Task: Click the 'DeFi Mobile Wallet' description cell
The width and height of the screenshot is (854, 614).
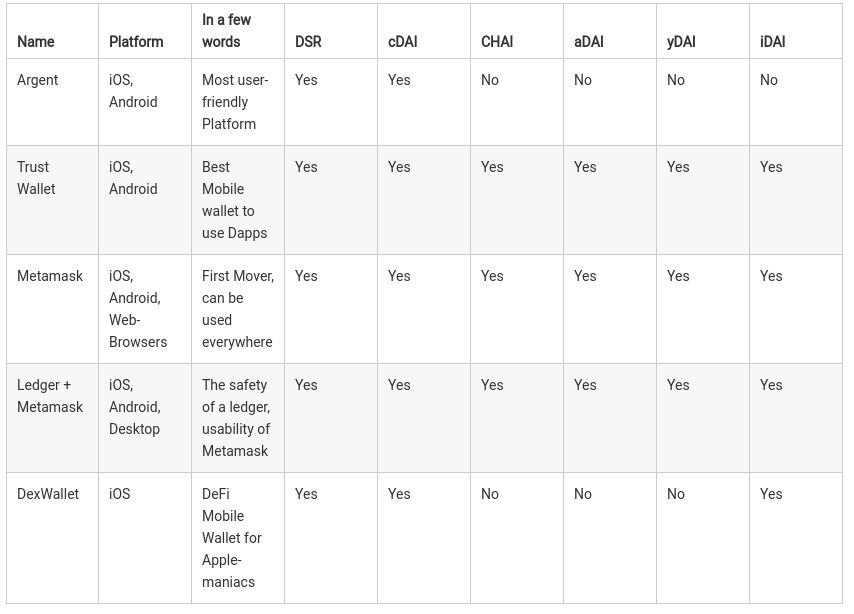Action: point(232,538)
